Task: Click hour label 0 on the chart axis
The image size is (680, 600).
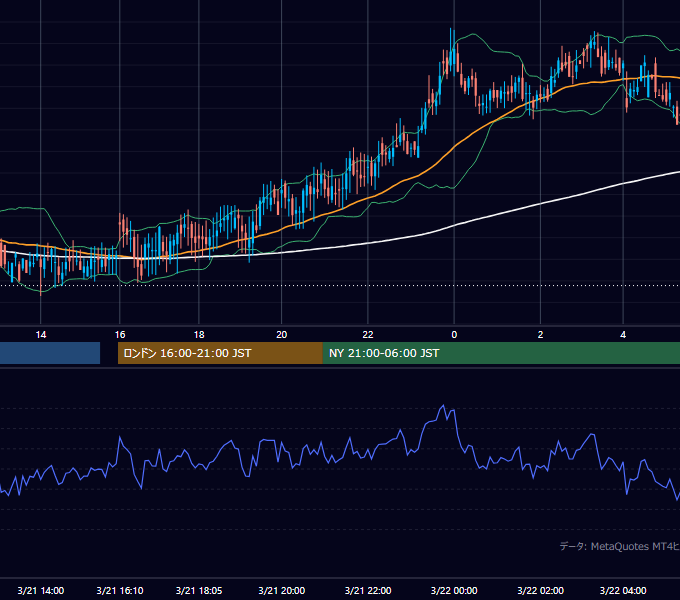Action: point(454,335)
